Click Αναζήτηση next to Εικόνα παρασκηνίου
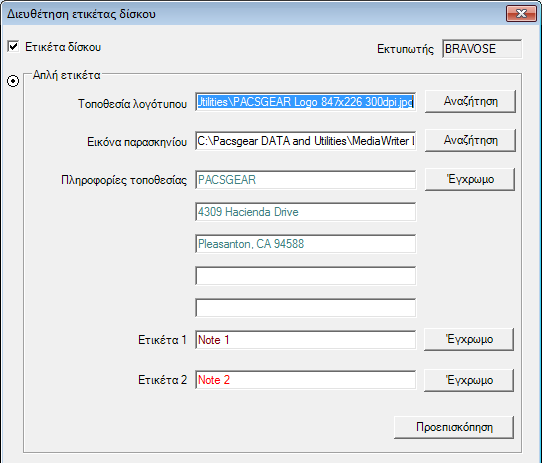The image size is (542, 463). pos(470,140)
